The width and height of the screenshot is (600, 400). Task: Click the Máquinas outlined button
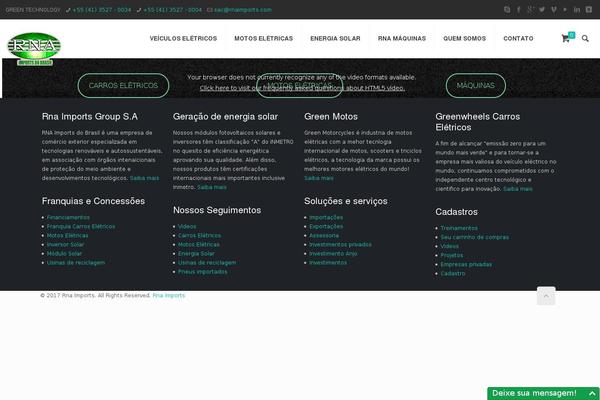pos(476,85)
